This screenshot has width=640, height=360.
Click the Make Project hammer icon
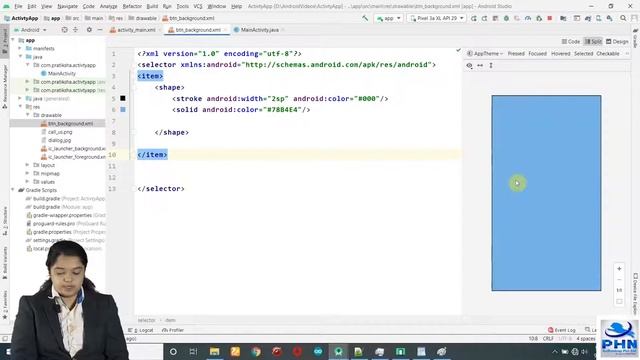365,18
